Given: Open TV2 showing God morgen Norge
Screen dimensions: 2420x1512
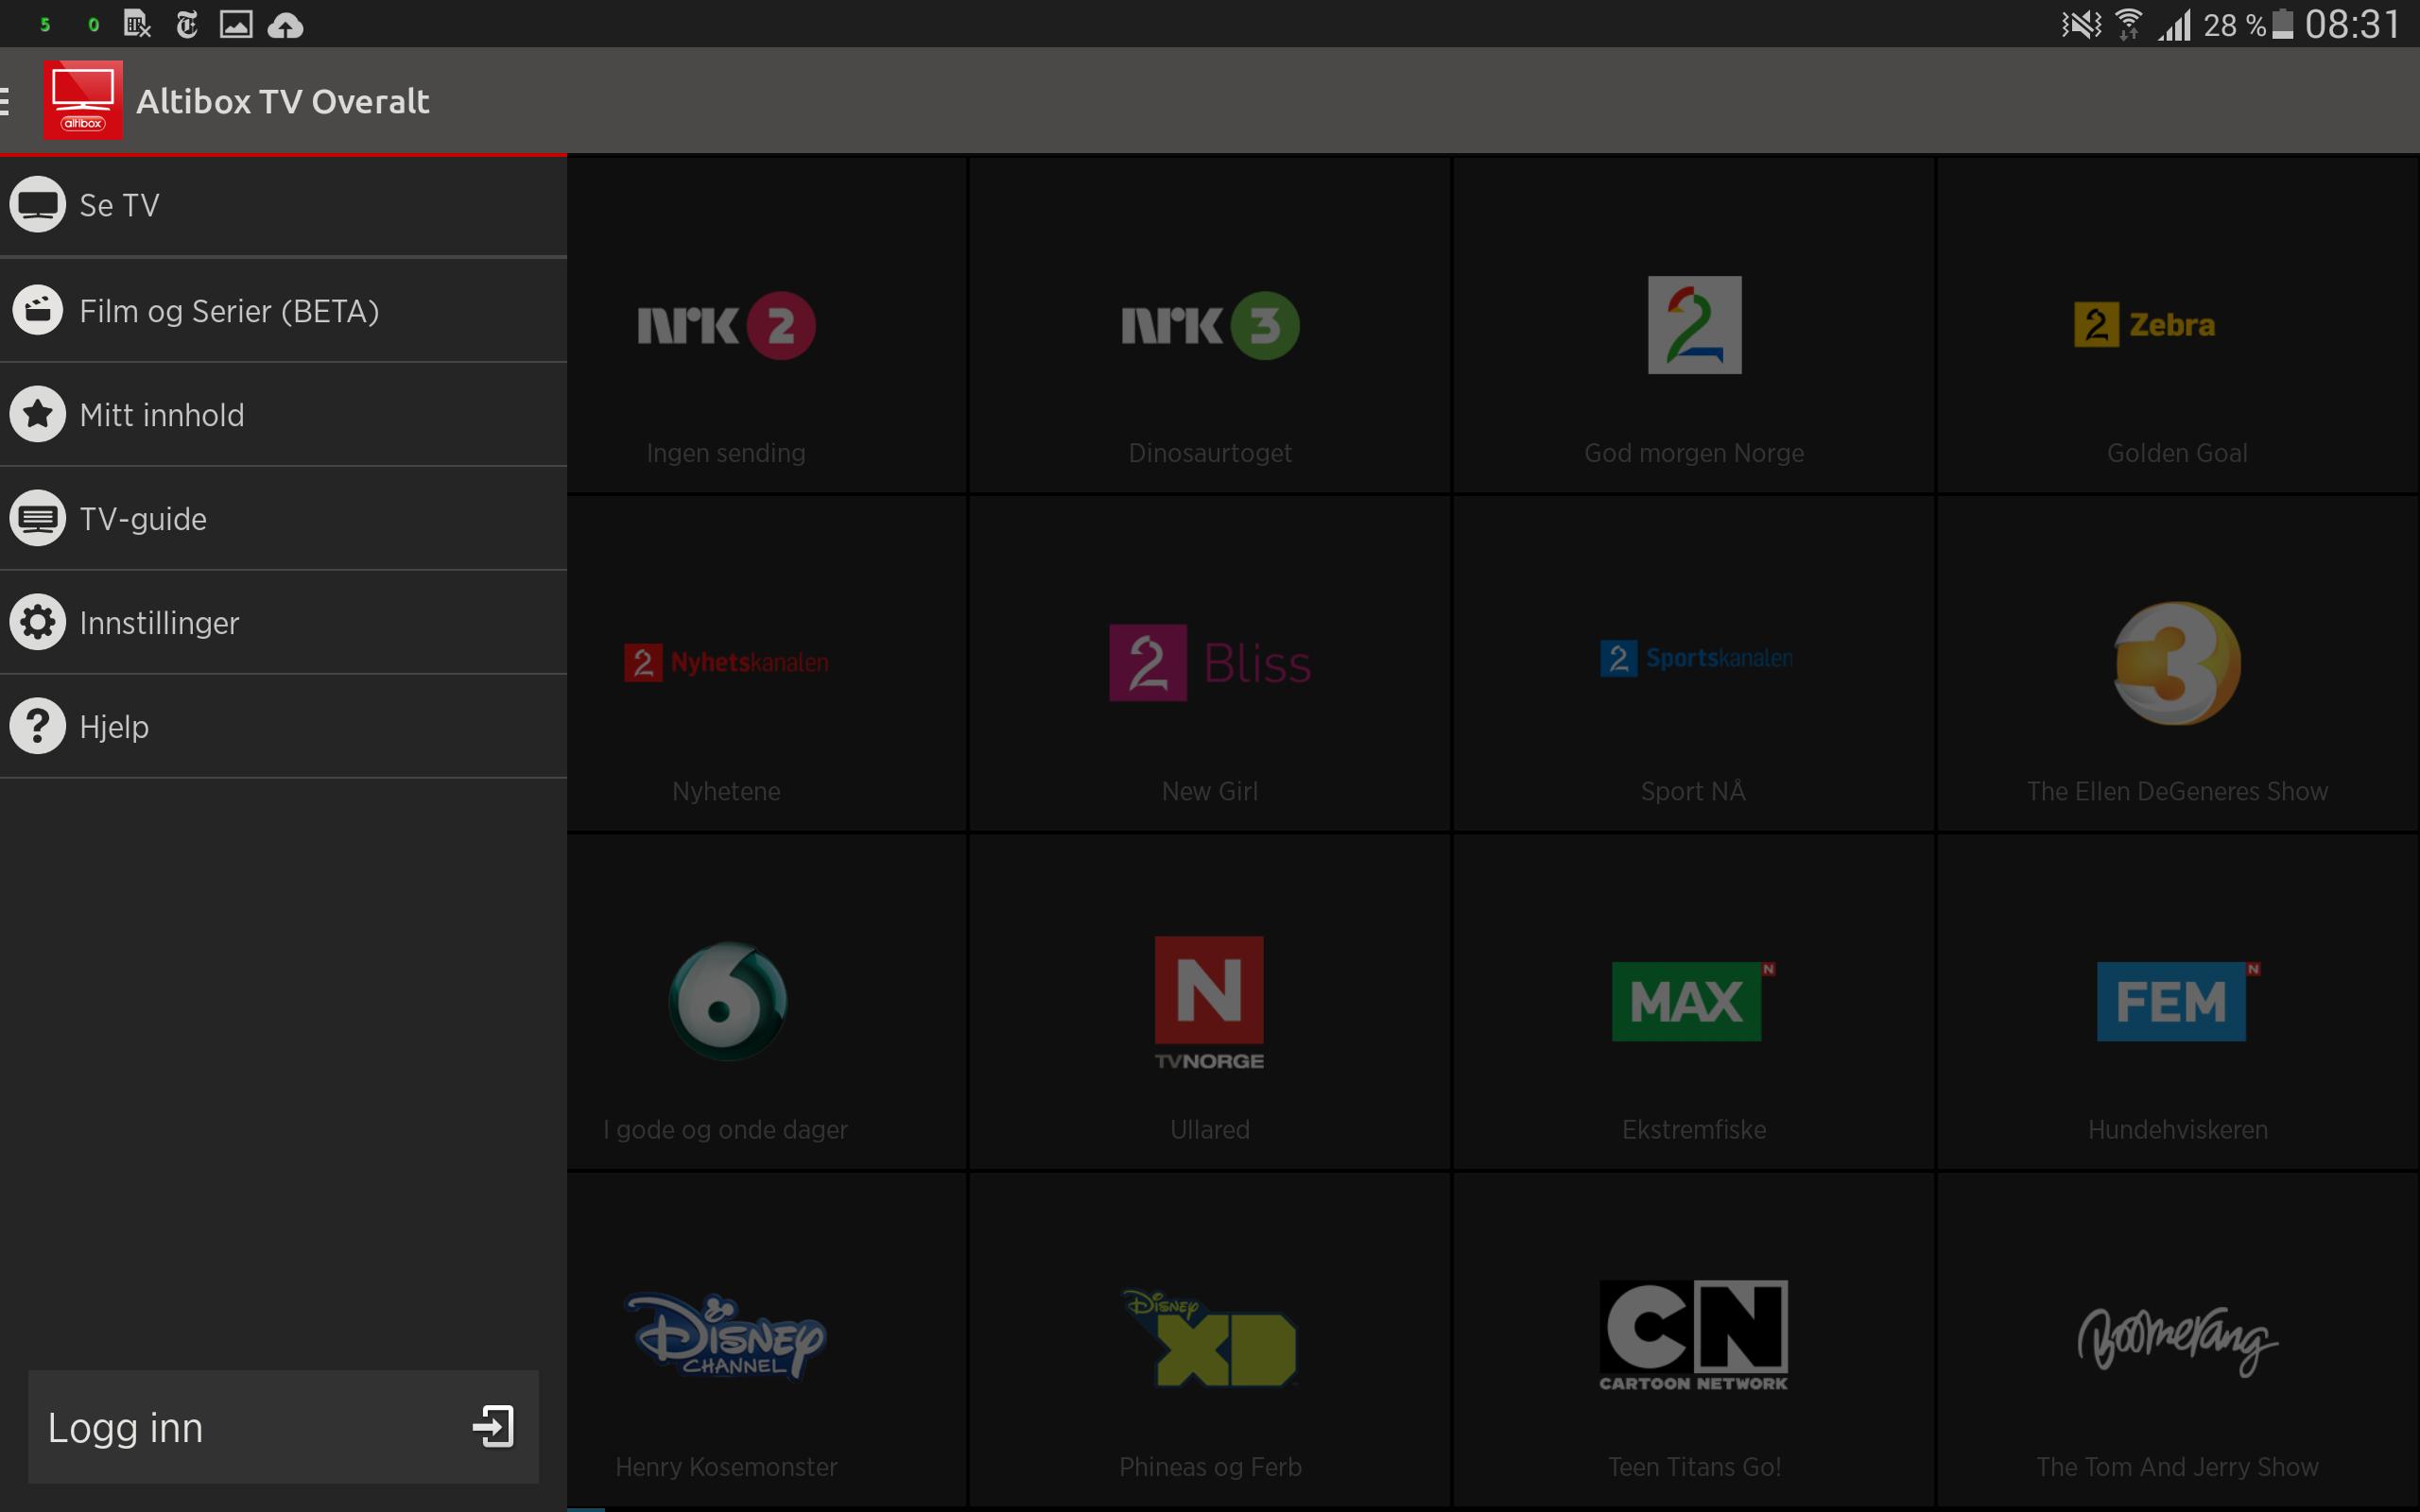Looking at the screenshot, I should point(1693,325).
